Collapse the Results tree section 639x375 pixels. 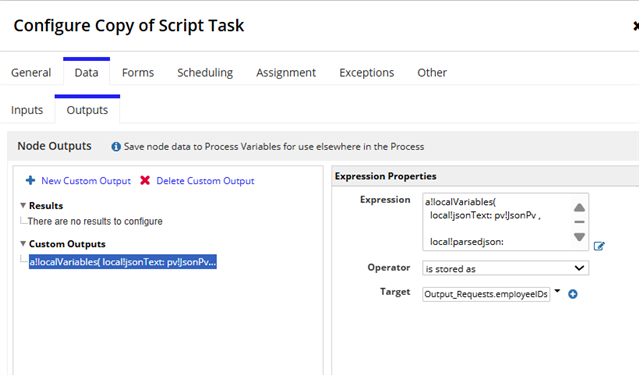[23, 205]
